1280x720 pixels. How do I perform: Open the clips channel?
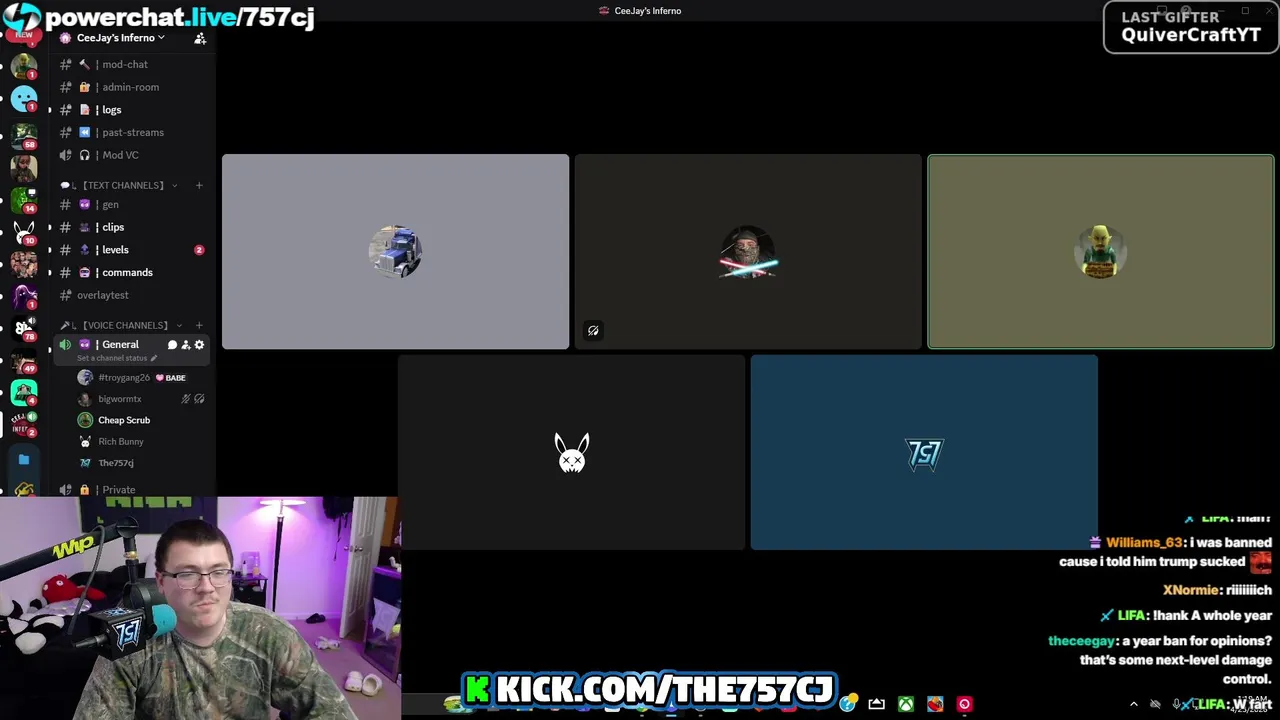point(132,227)
